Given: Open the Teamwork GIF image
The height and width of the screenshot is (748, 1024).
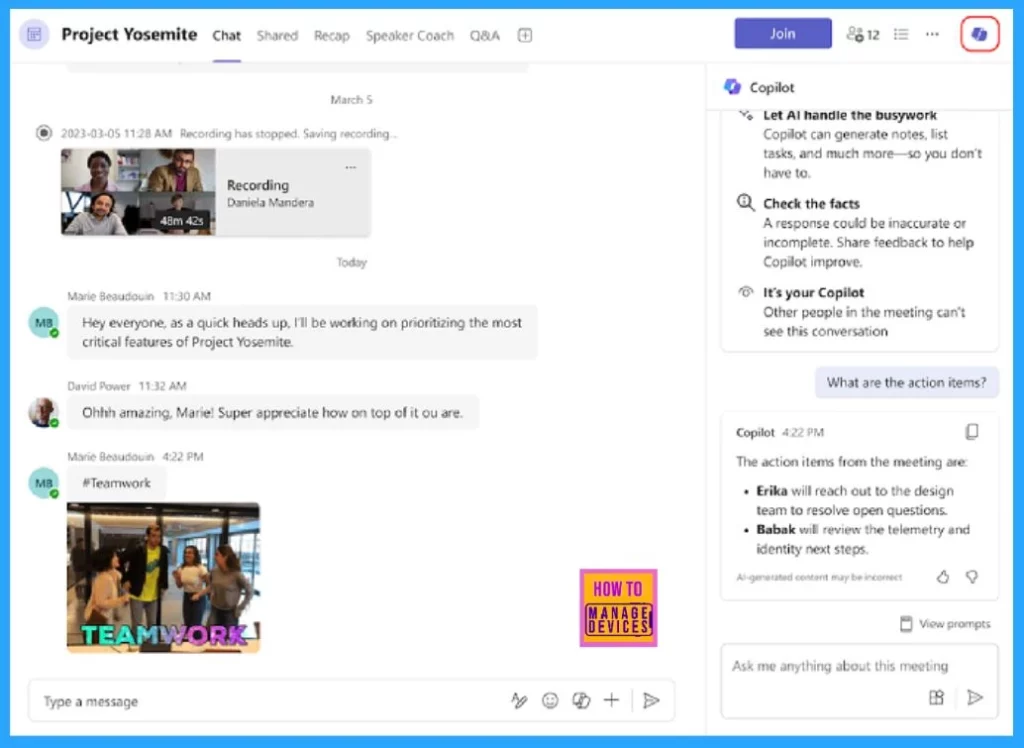Looking at the screenshot, I should pyautogui.click(x=163, y=577).
